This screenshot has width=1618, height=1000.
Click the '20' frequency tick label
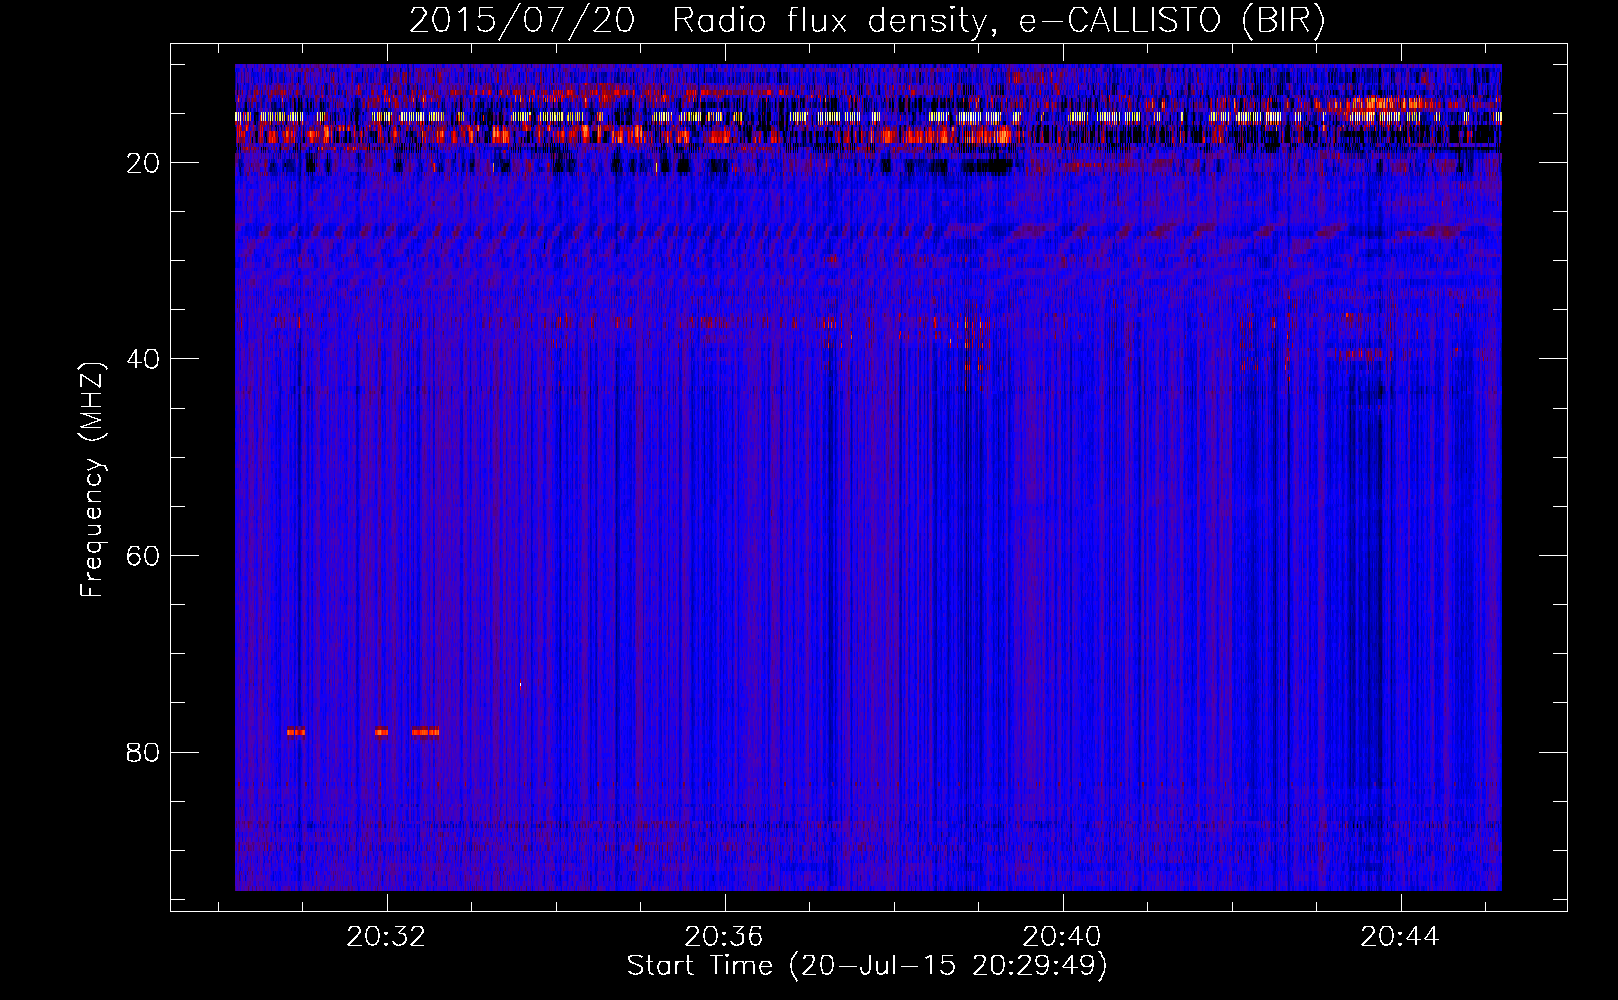pyautogui.click(x=144, y=163)
